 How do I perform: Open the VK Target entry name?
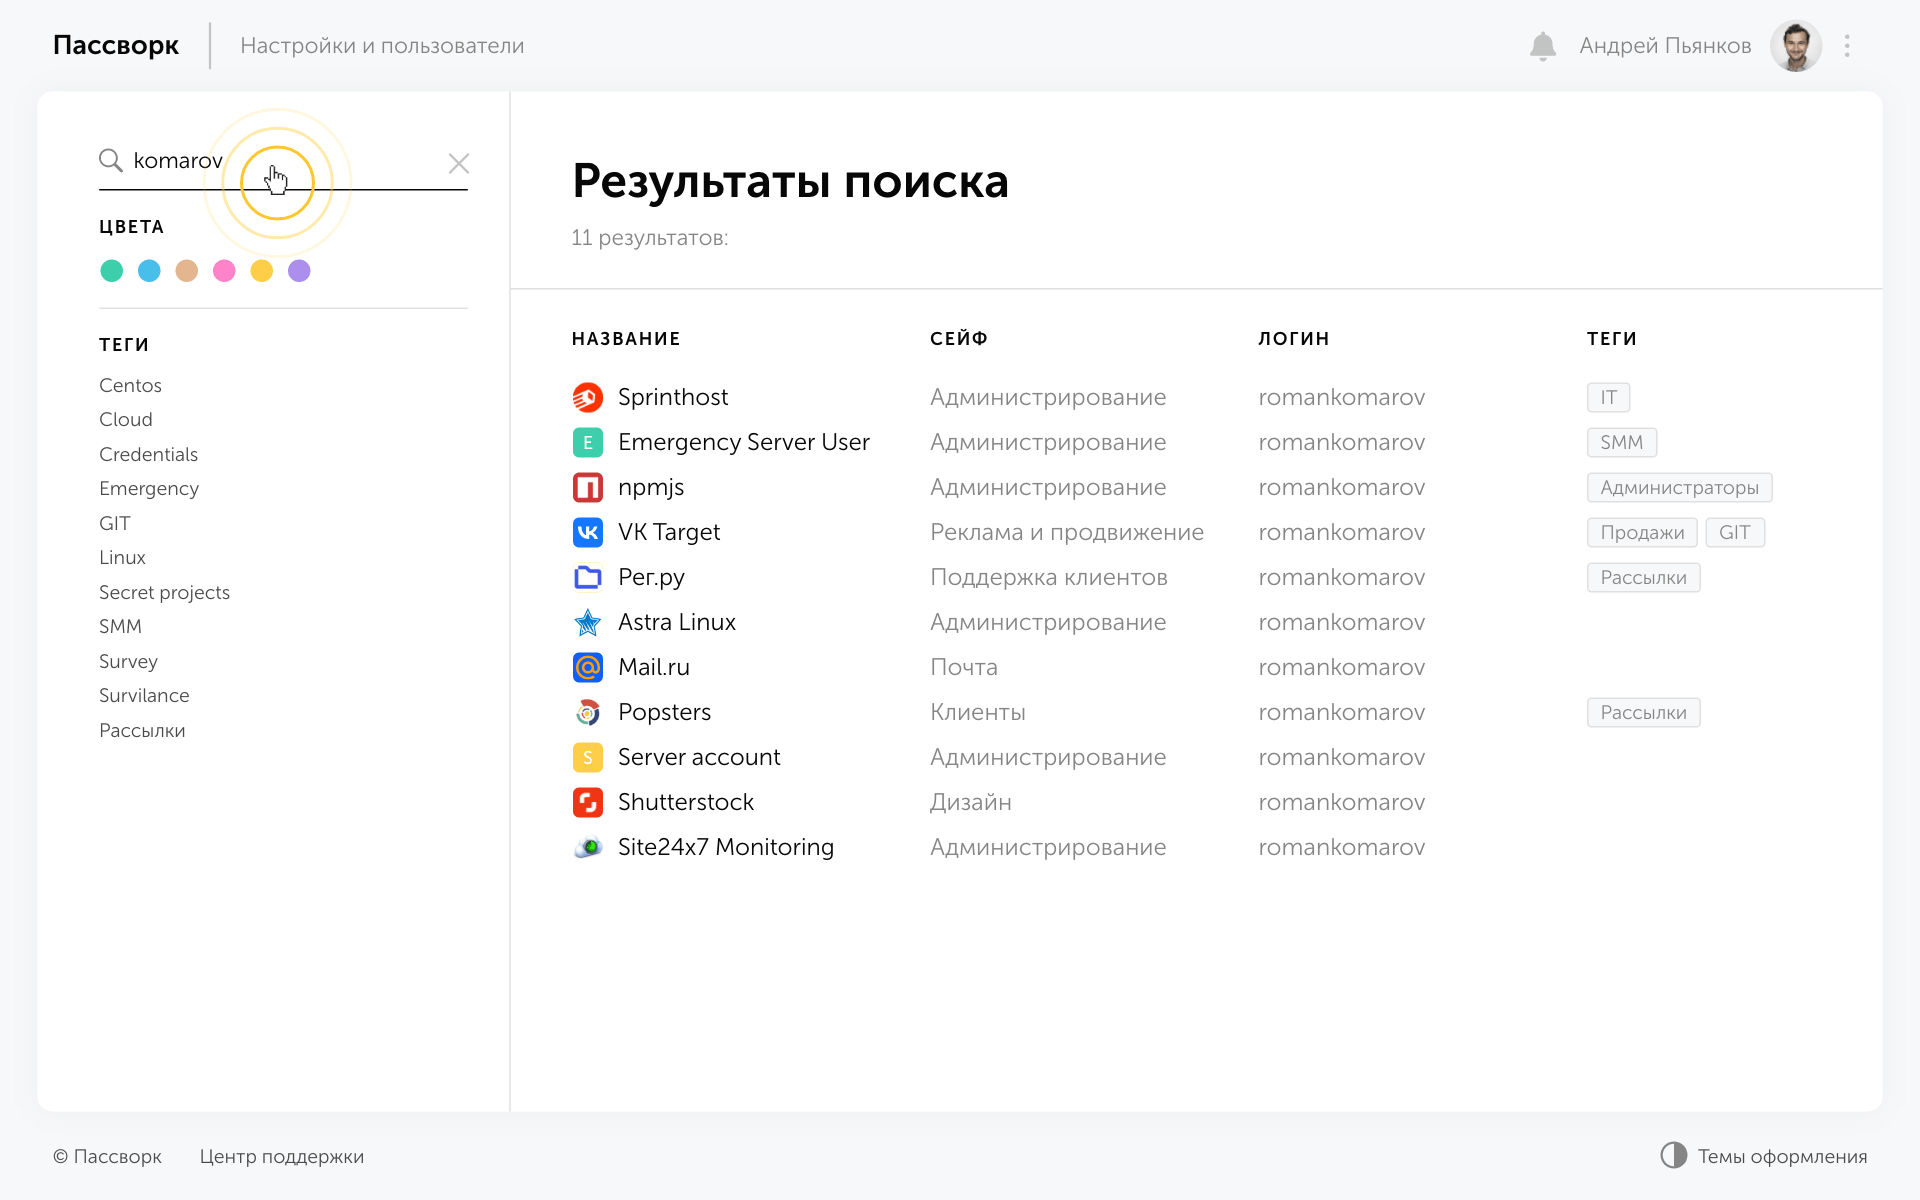(x=669, y=532)
